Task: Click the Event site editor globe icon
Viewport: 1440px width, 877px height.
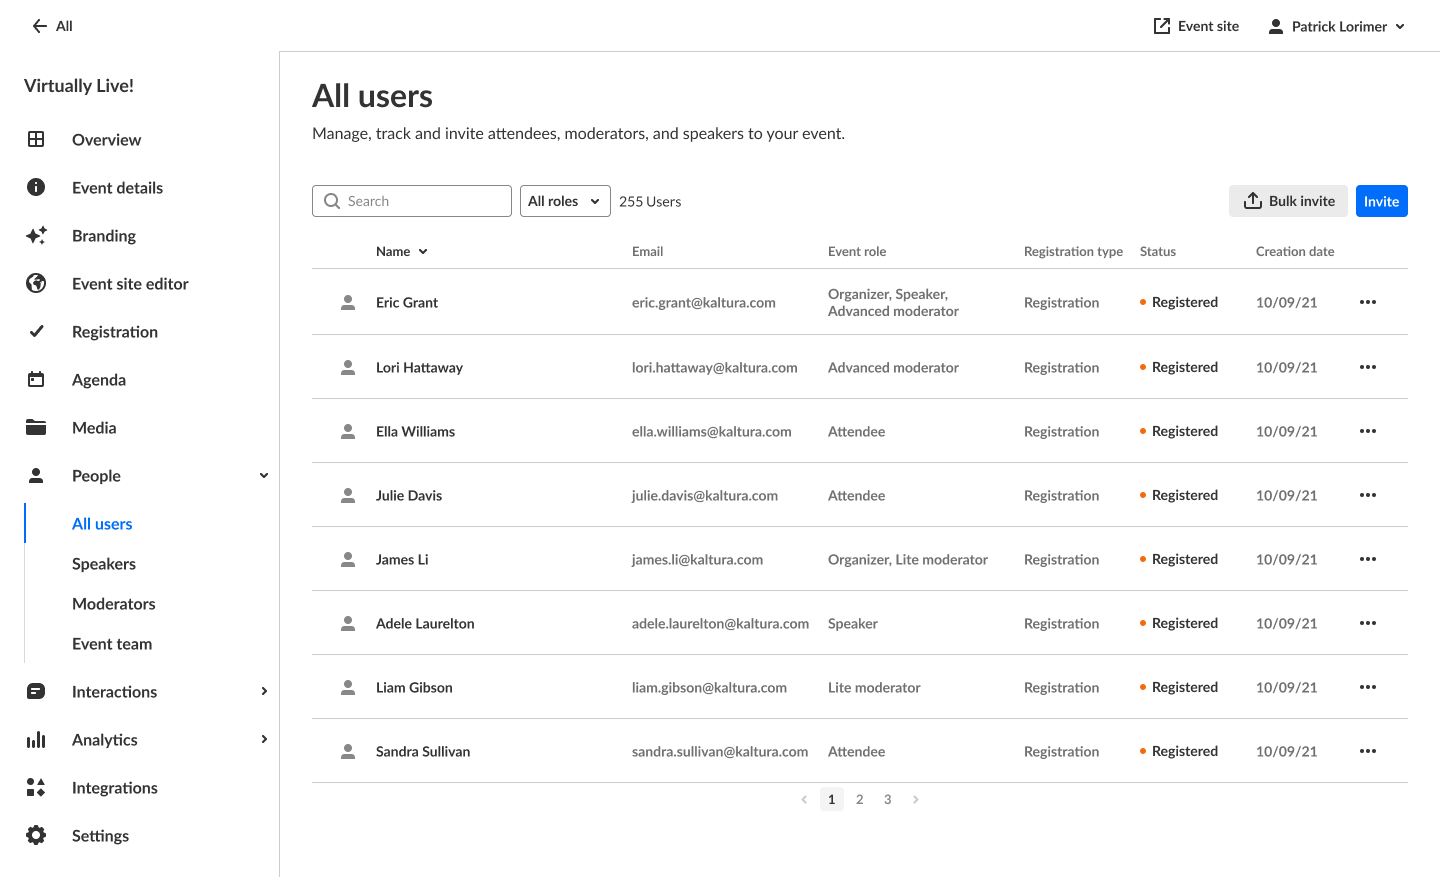Action: tap(36, 284)
